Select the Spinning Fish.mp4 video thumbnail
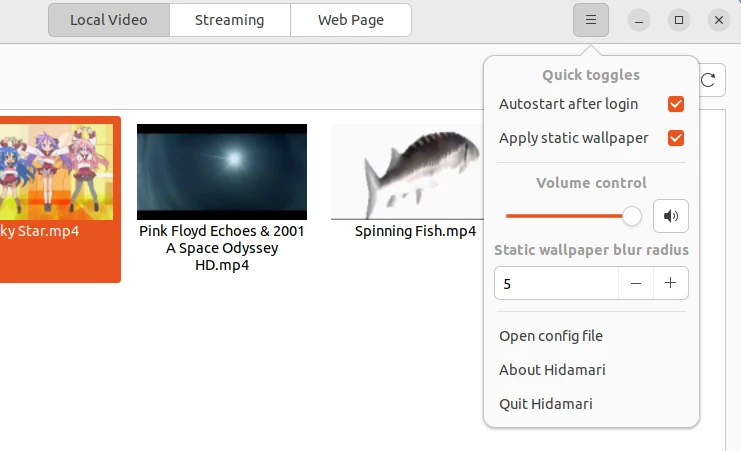 415,171
